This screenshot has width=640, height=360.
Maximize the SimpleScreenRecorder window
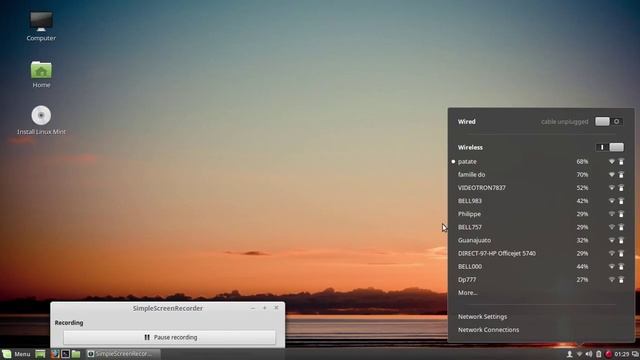264,308
